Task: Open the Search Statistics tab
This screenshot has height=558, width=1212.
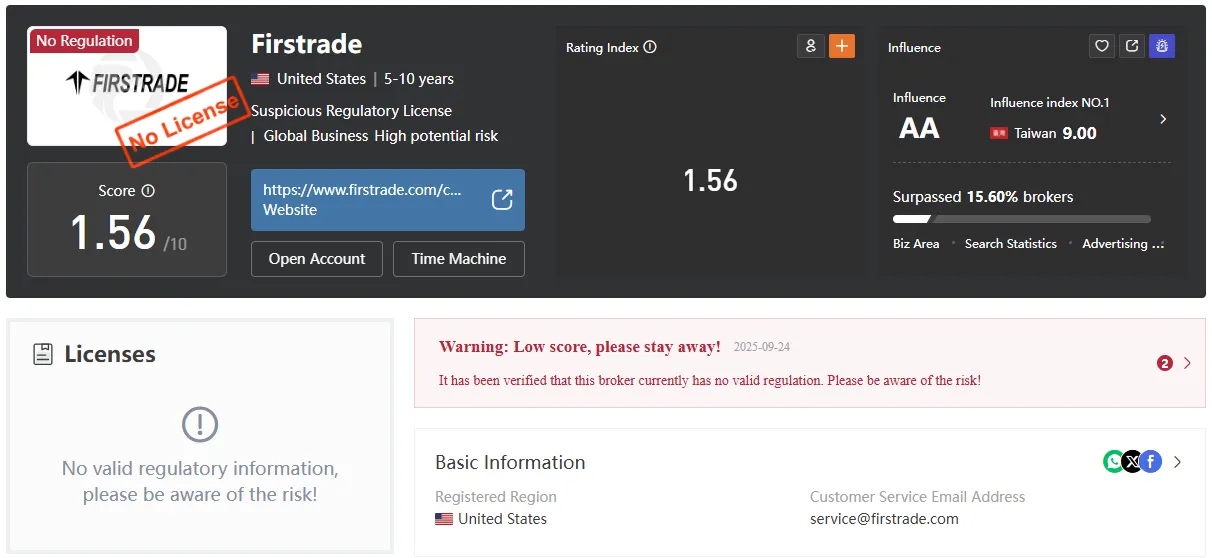Action: [1010, 243]
